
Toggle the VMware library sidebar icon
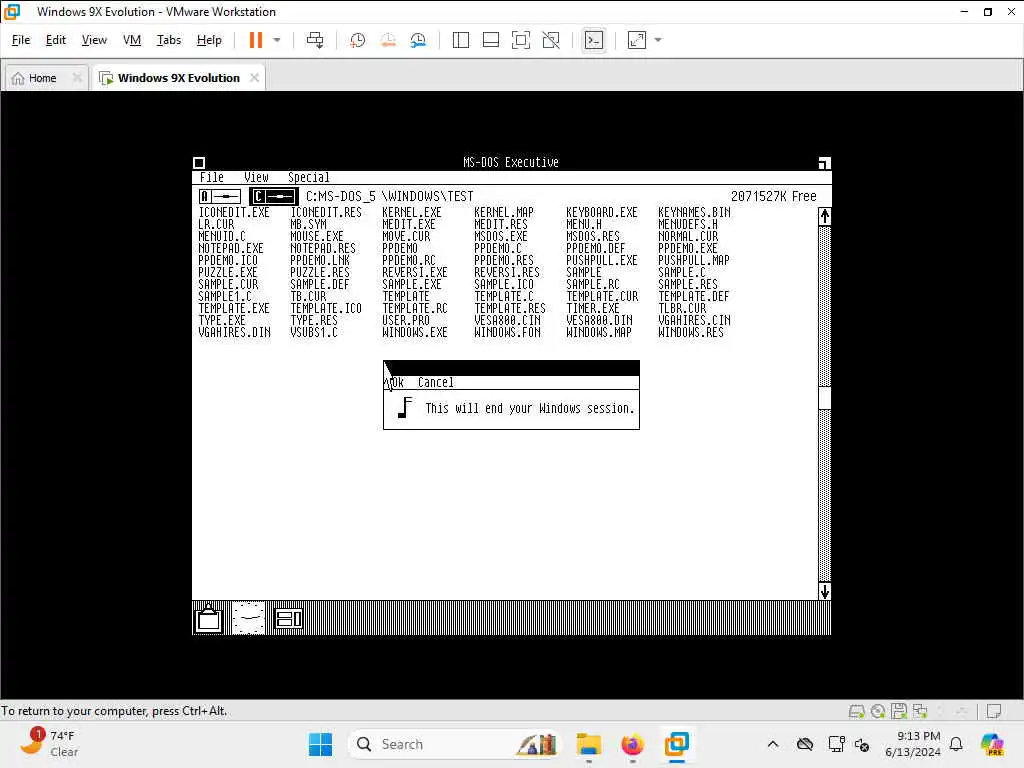click(x=460, y=40)
